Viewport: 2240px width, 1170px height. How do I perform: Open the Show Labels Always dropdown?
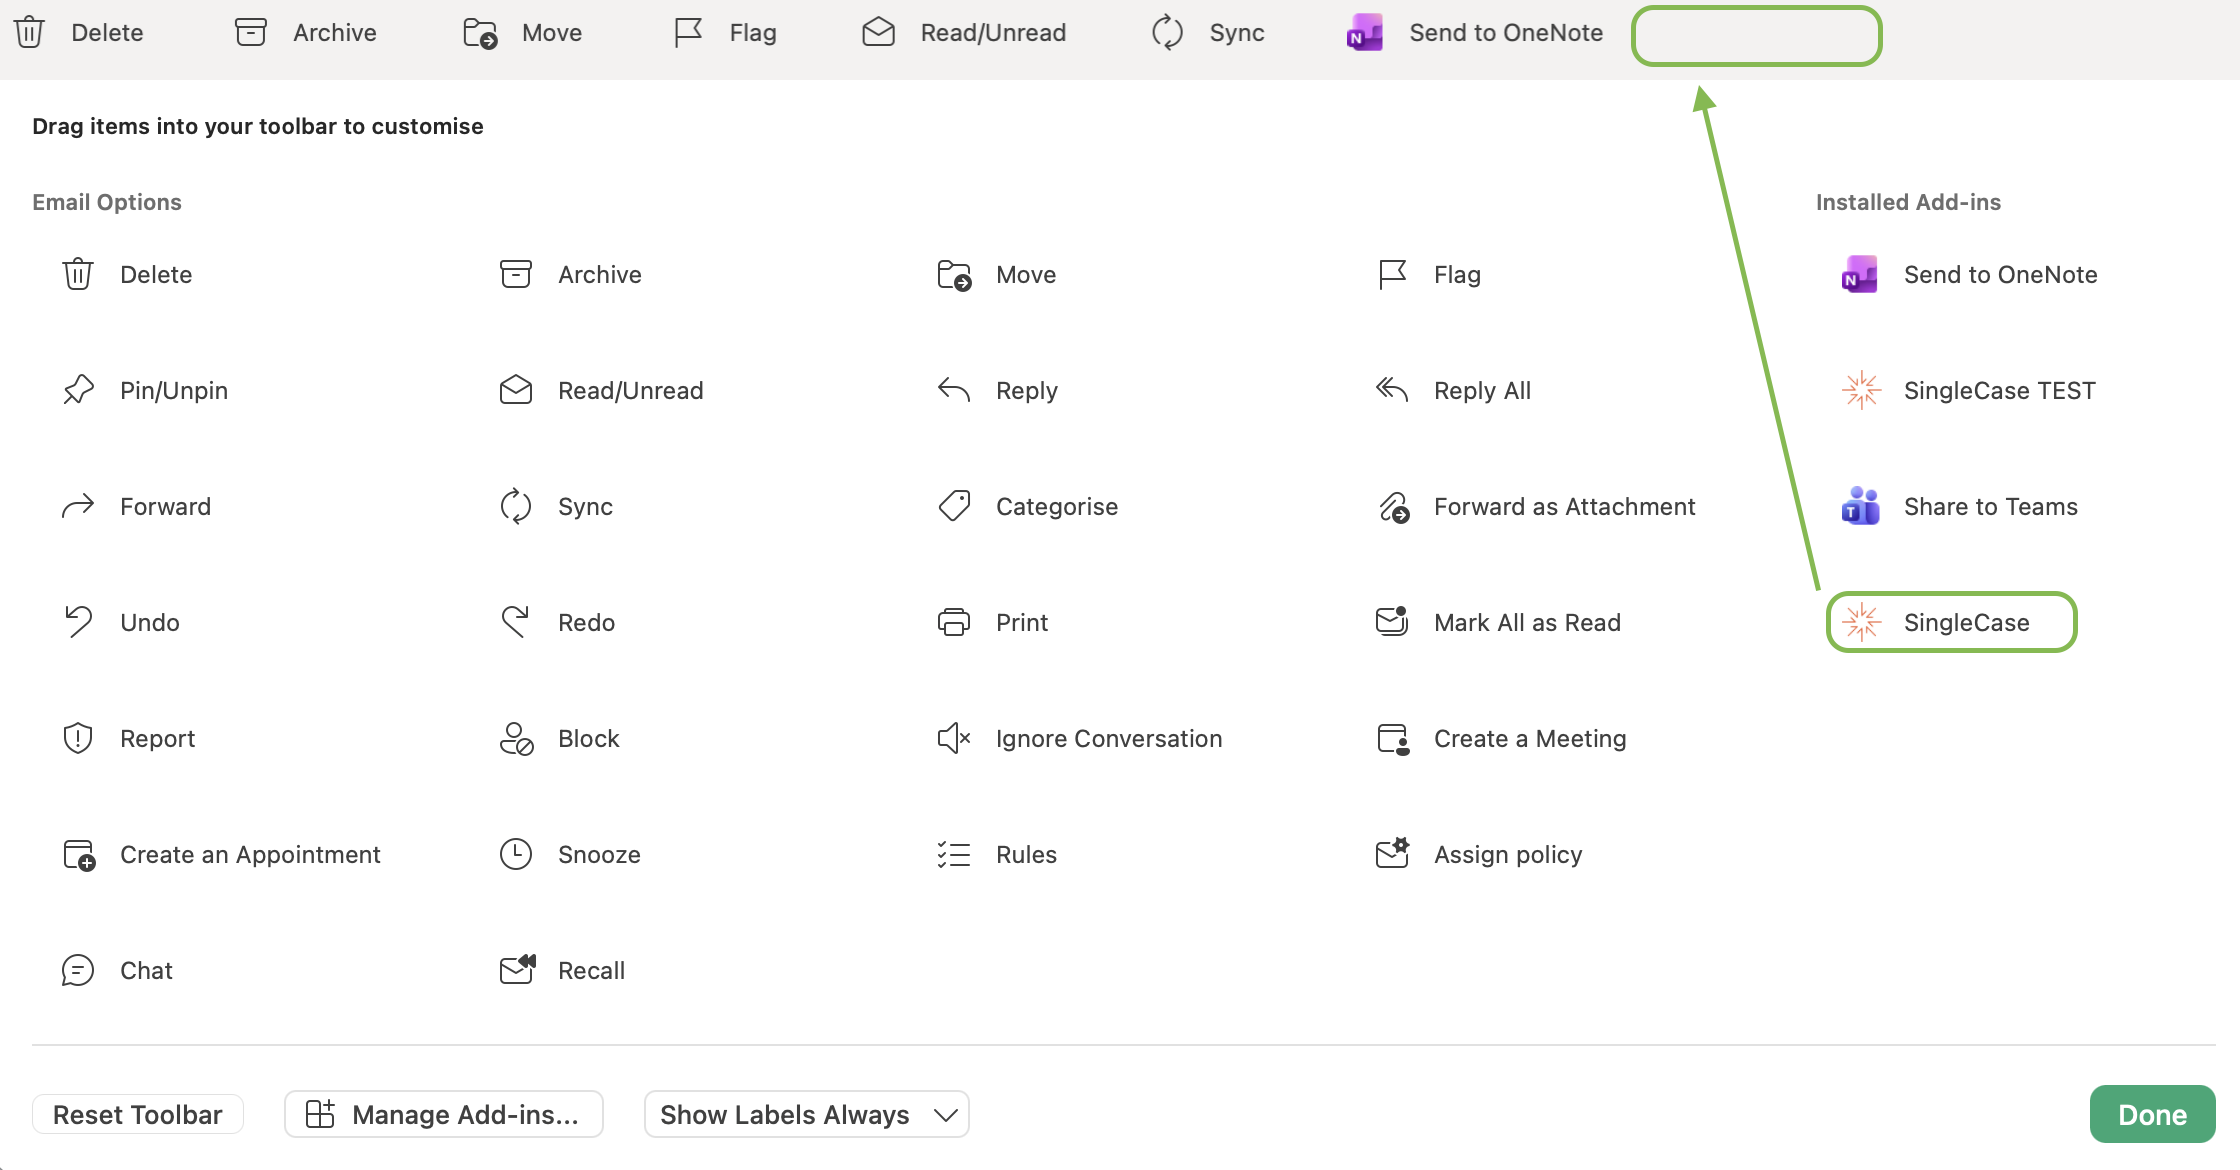point(807,1114)
